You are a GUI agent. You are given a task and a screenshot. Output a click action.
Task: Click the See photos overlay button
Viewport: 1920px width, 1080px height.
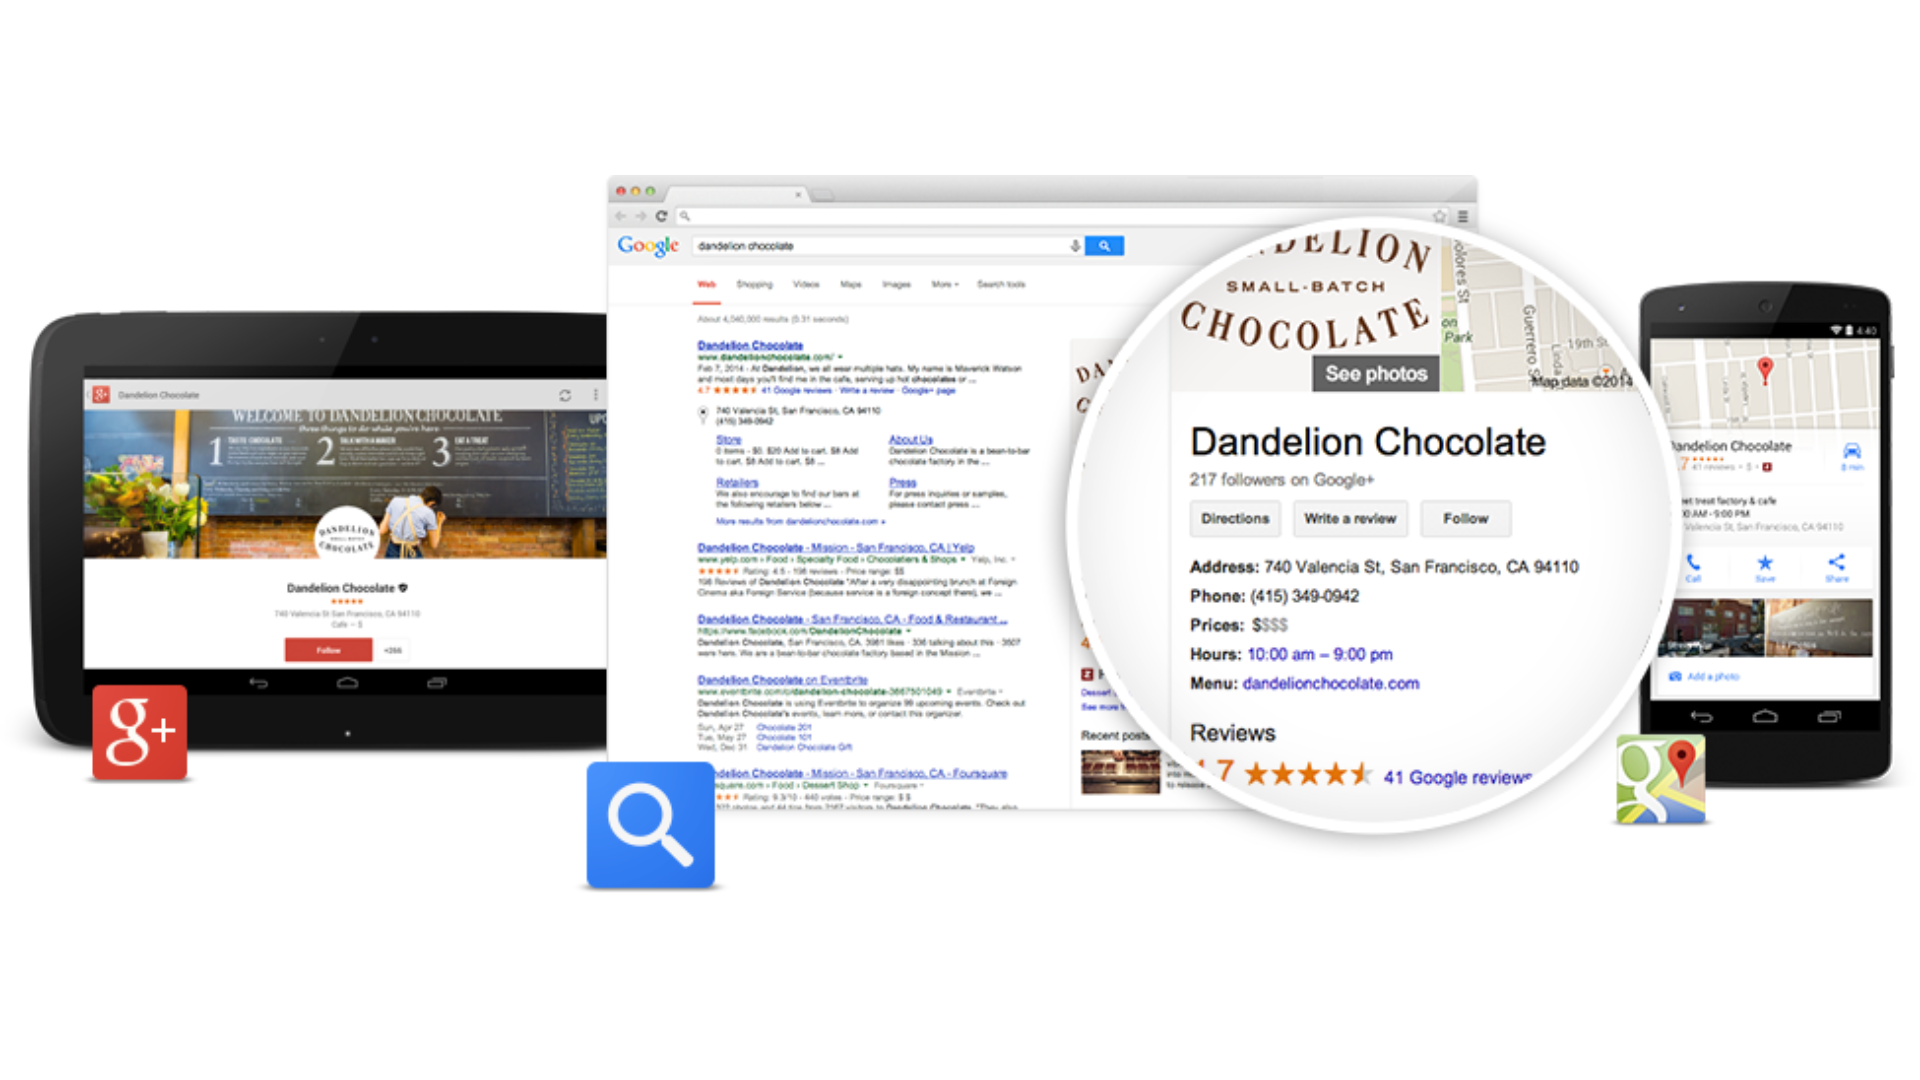[x=1376, y=374]
